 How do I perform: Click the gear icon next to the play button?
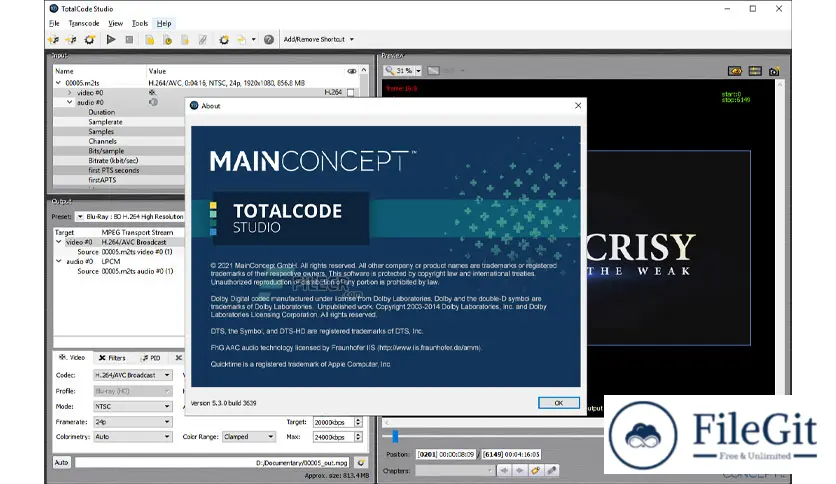click(x=90, y=39)
